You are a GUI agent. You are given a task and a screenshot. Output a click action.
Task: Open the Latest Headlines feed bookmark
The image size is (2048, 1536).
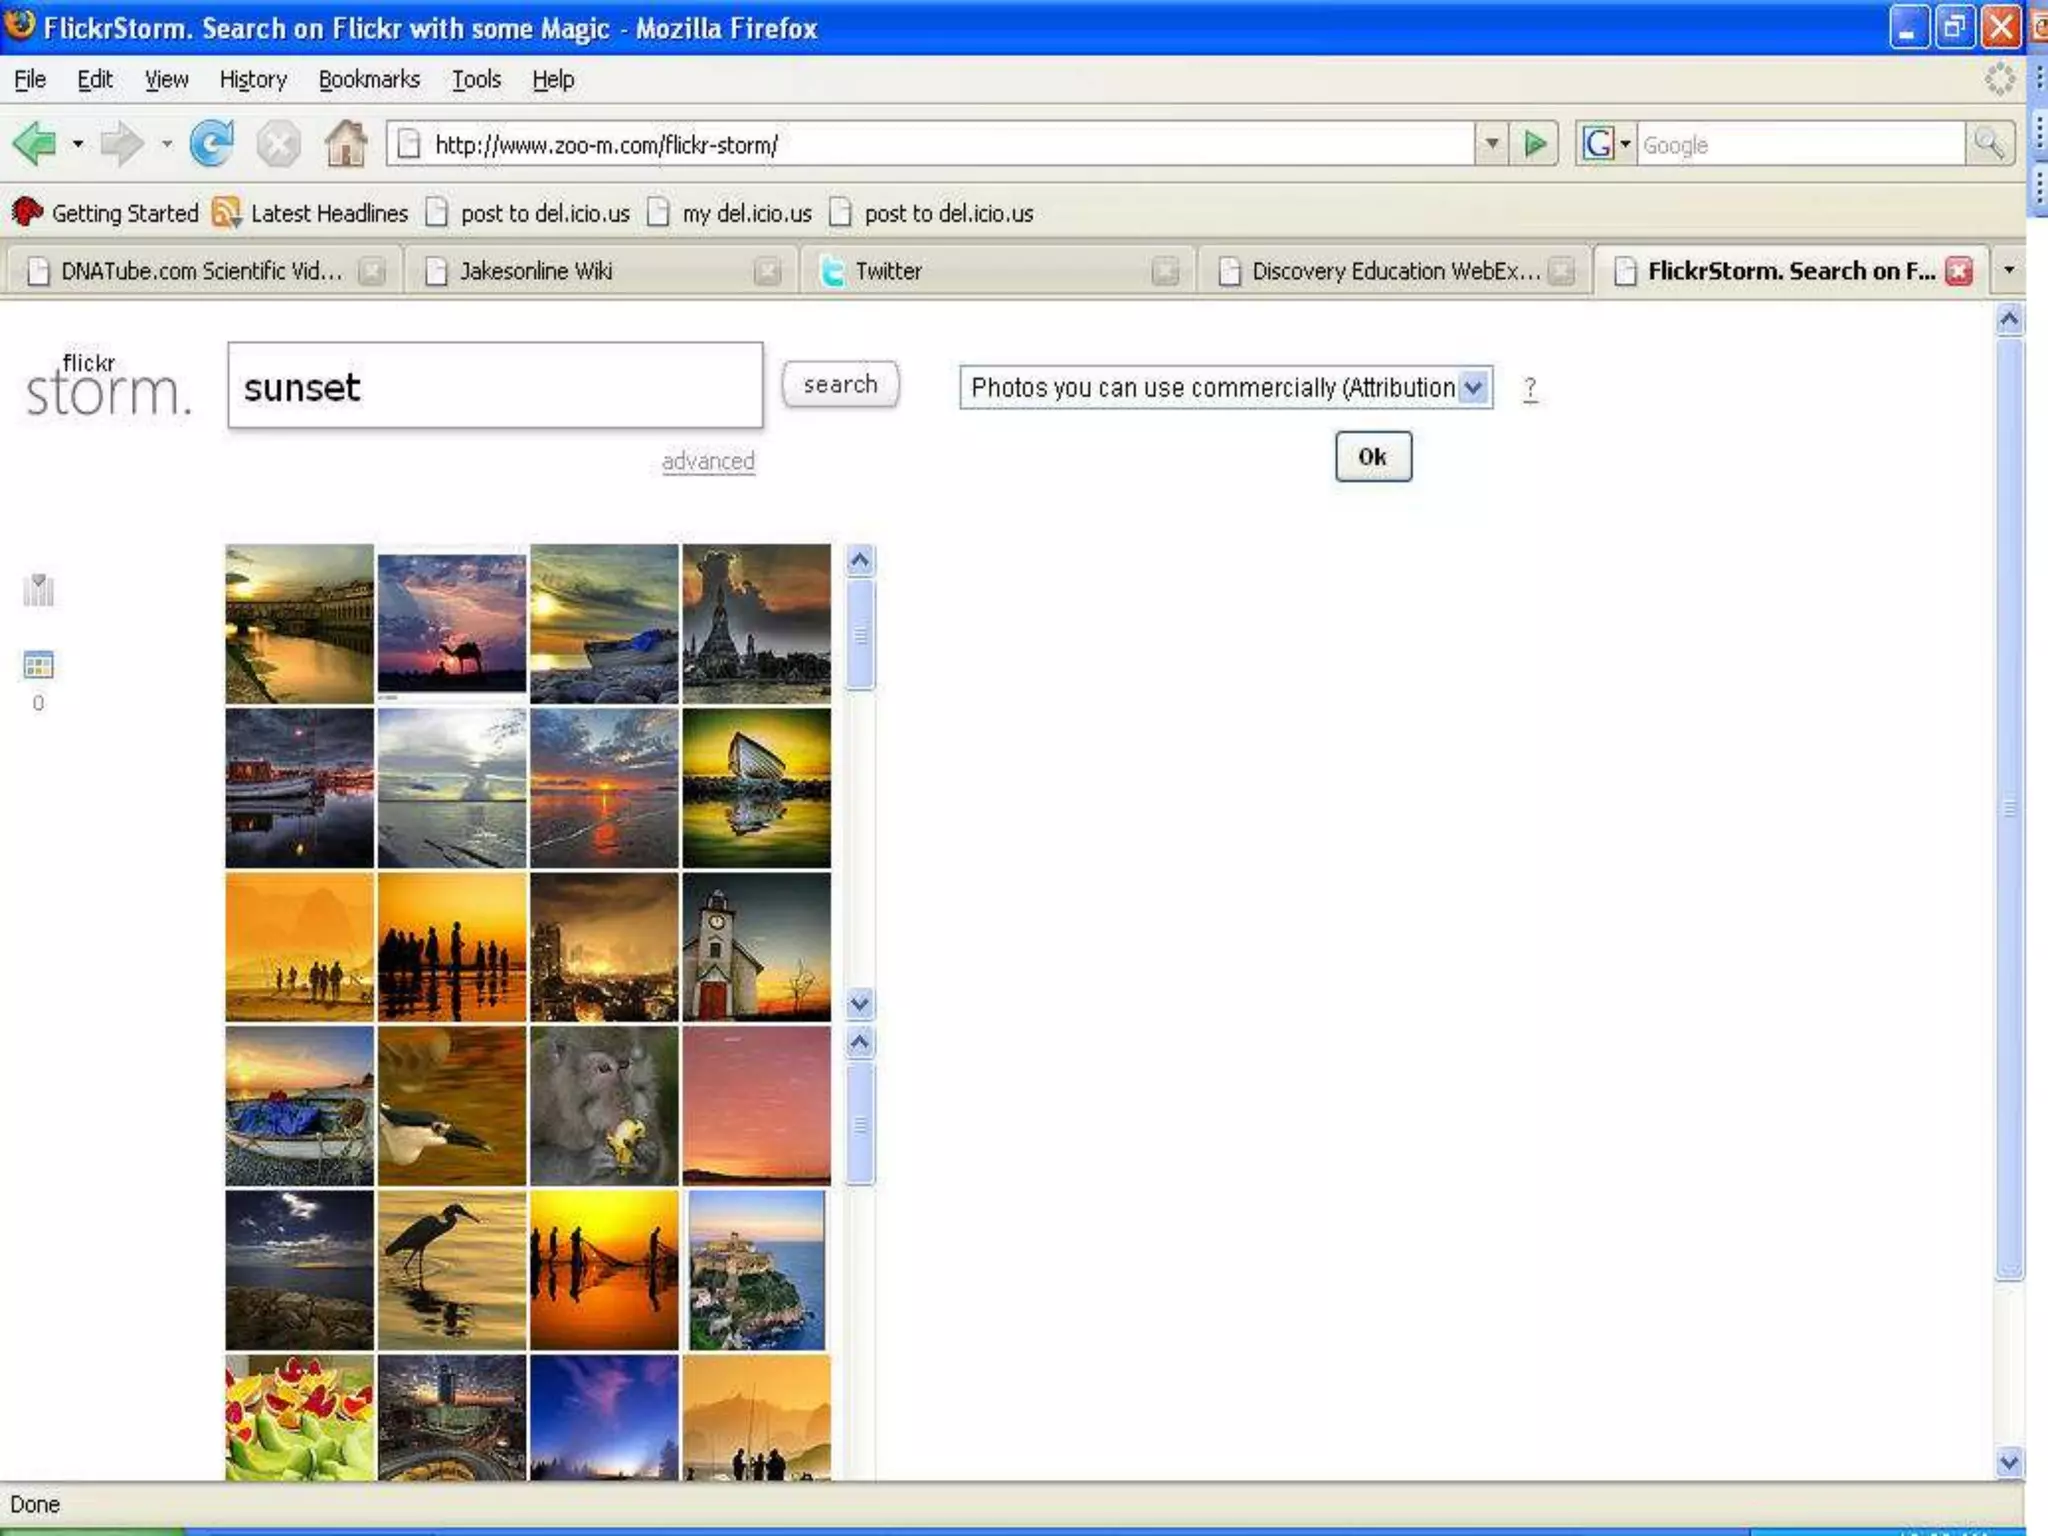(311, 213)
